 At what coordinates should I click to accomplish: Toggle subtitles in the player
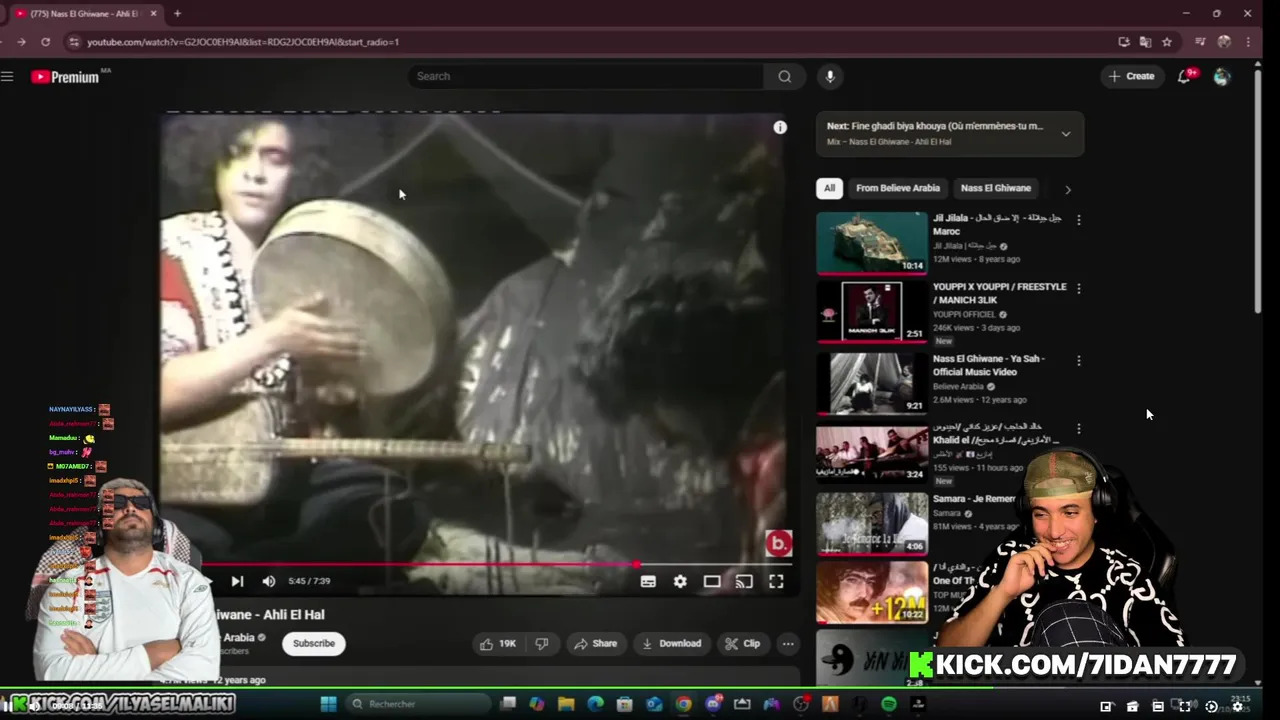pos(648,581)
